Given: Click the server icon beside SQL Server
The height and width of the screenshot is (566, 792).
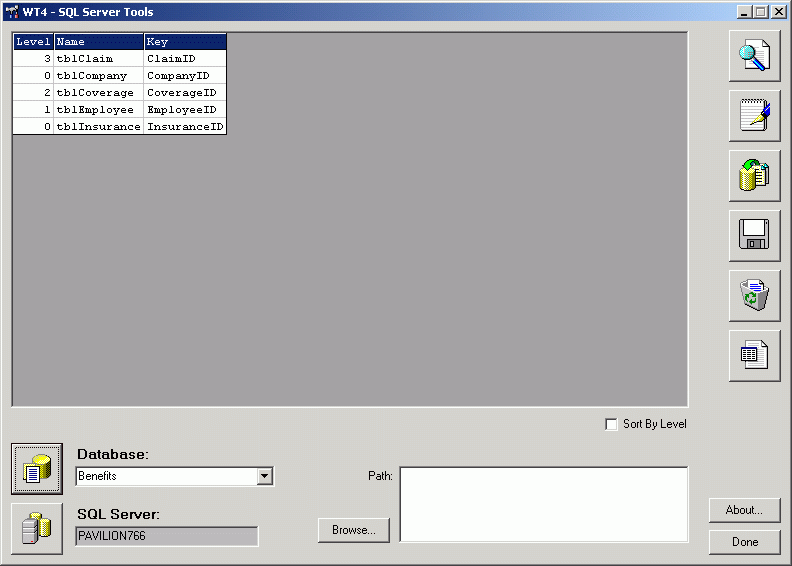Looking at the screenshot, I should click(x=37, y=529).
